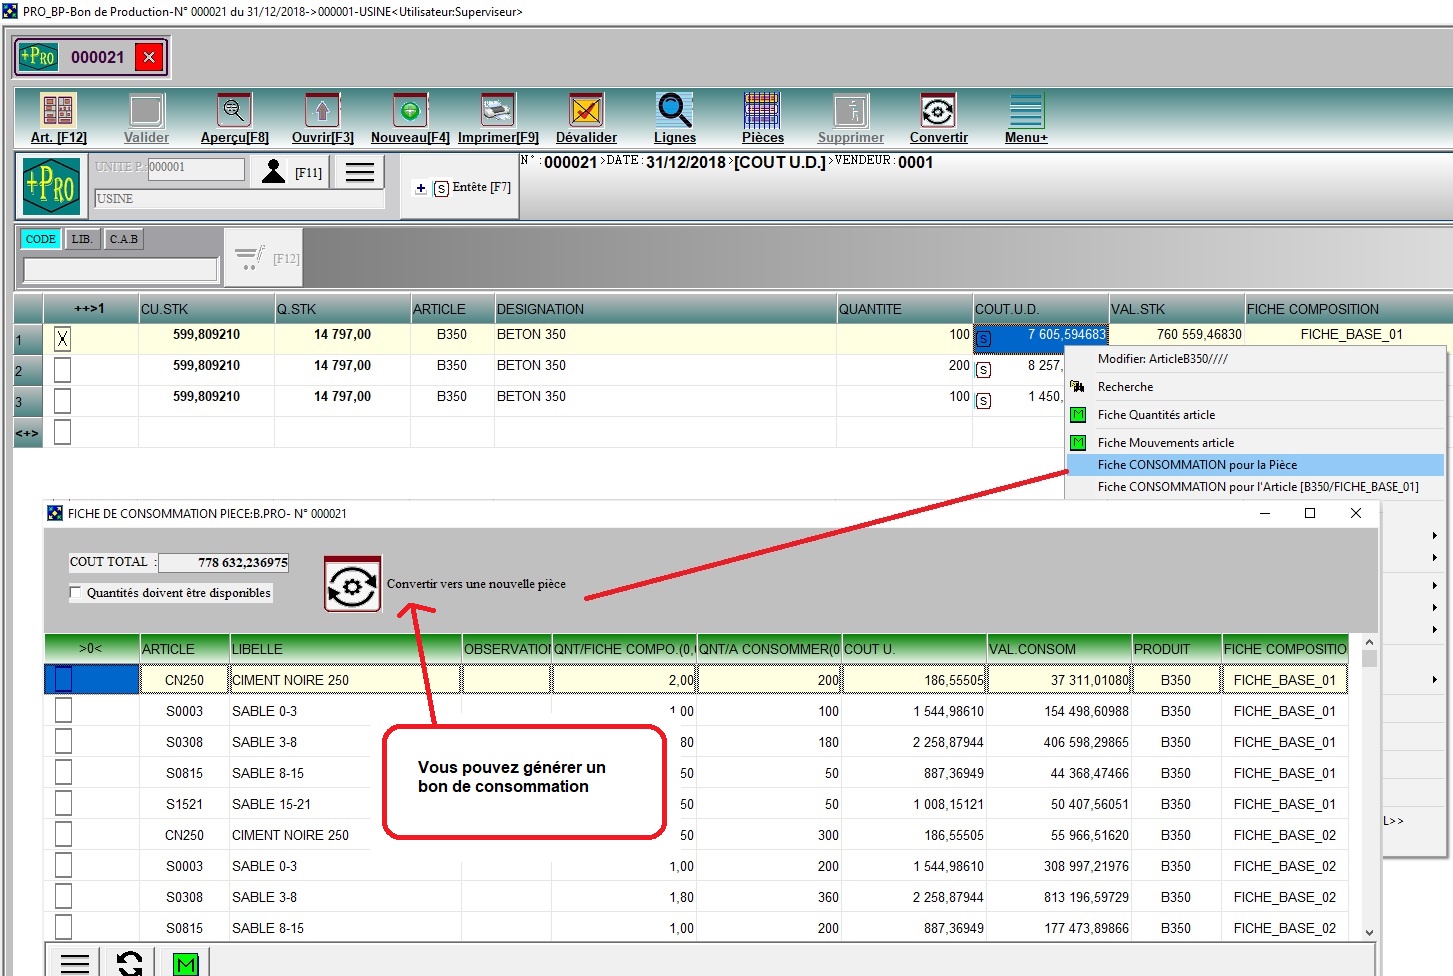The image size is (1453, 976).
Task: Open hamburger menu at bottom of consumption window
Action: click(75, 964)
